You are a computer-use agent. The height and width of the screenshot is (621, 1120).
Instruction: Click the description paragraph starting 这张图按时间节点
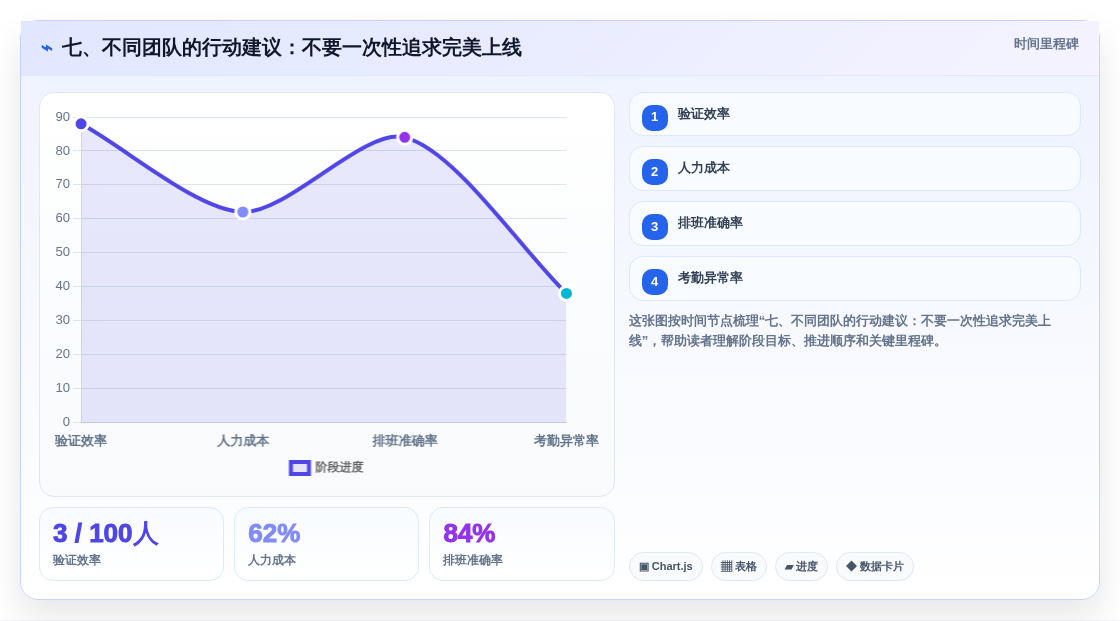pos(840,331)
